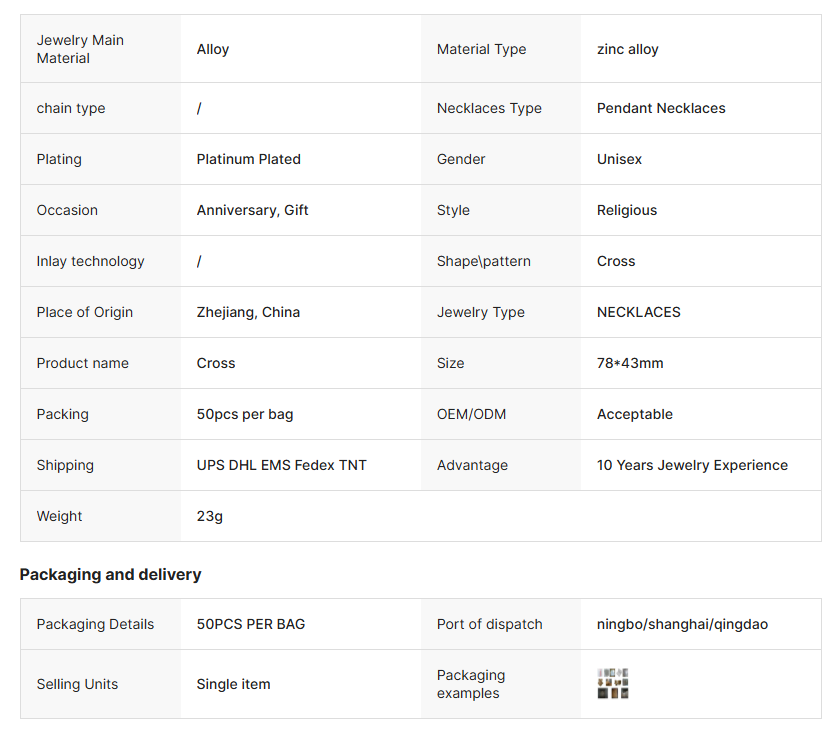
Task: Select the 'zinc alloy' material type value
Action: [628, 49]
